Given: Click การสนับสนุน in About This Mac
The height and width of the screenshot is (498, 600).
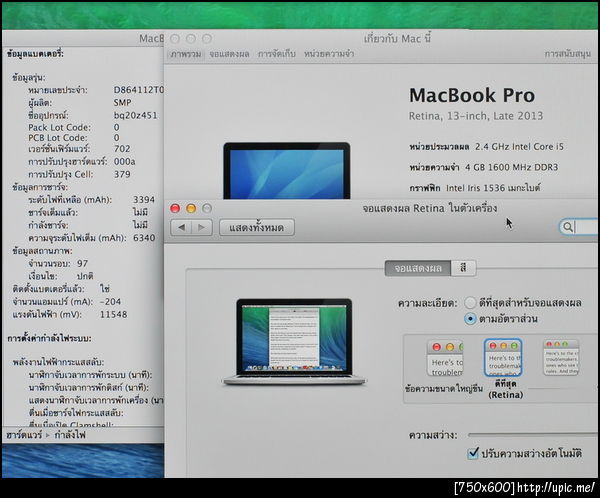Looking at the screenshot, I should pyautogui.click(x=568, y=54).
